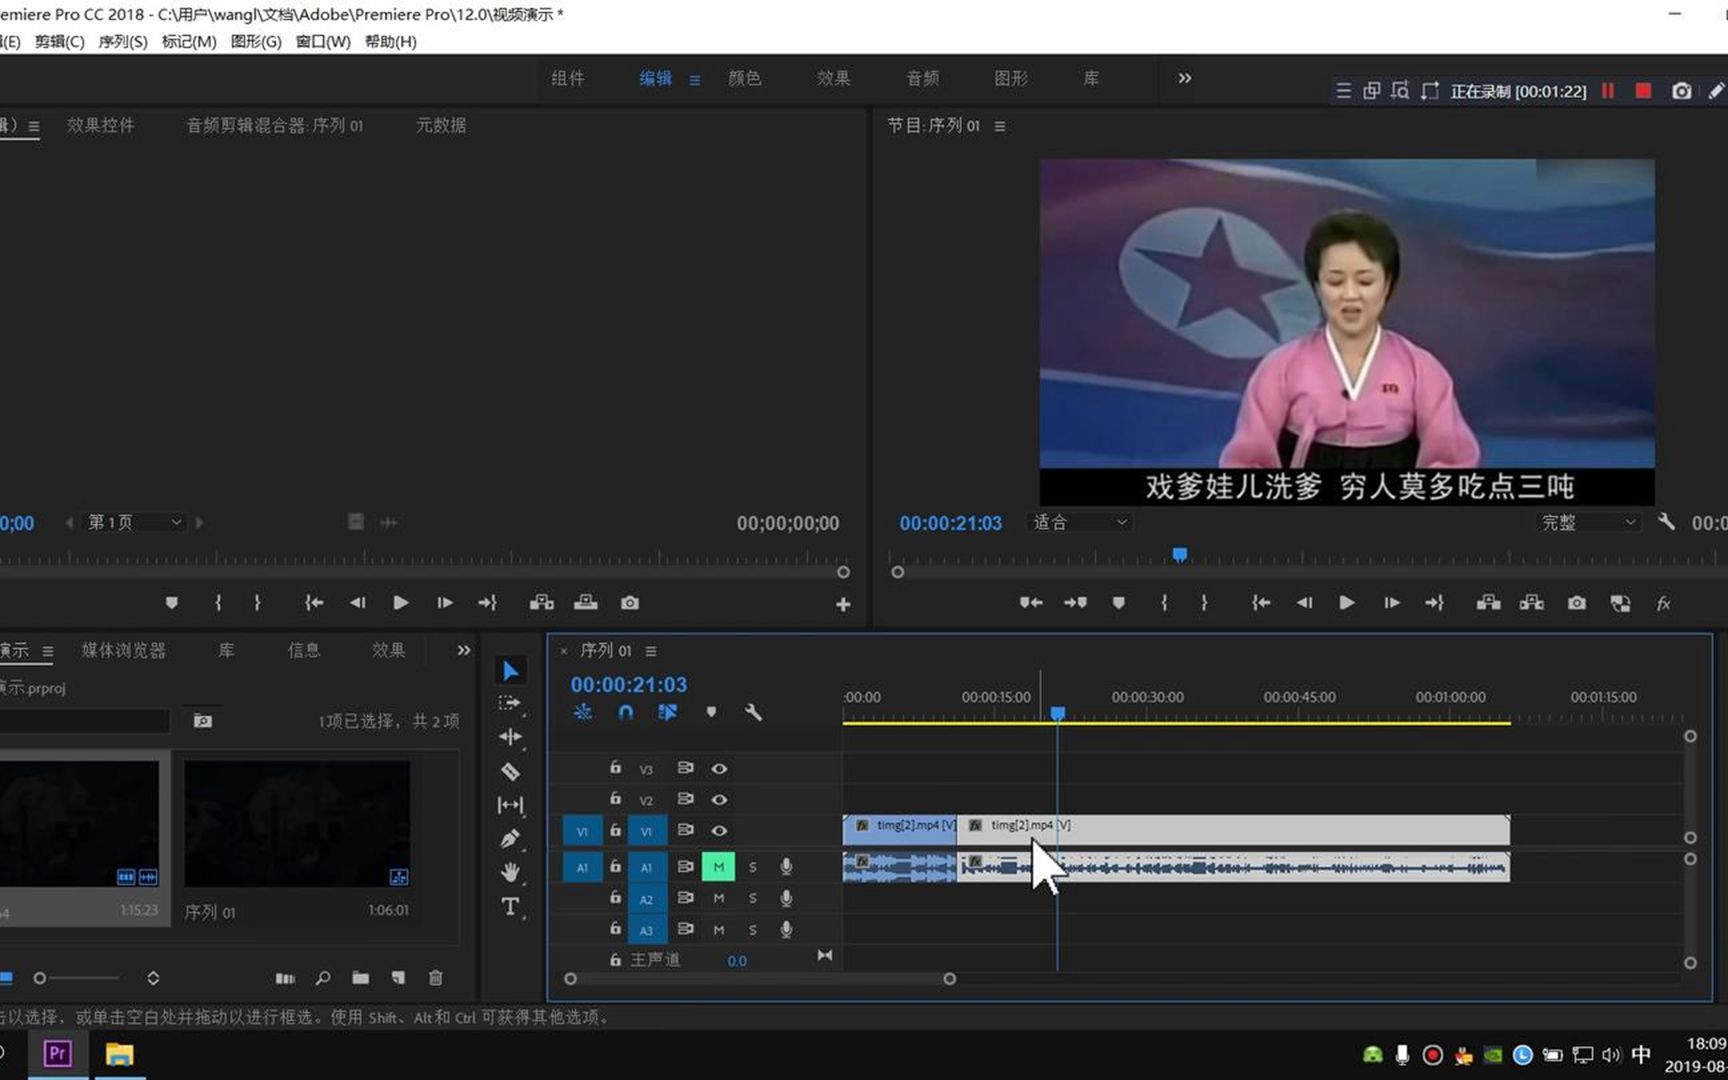The height and width of the screenshot is (1080, 1728).
Task: Toggle timeline snap magnet icon
Action: (625, 712)
